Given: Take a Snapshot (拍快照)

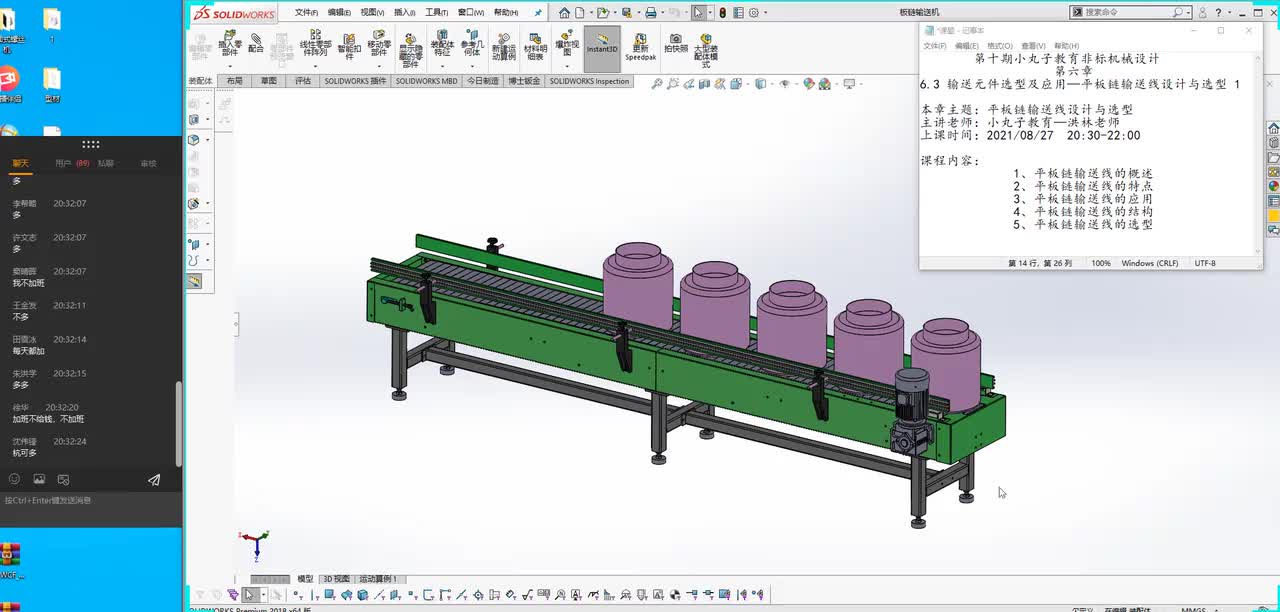Looking at the screenshot, I should pos(676,43).
